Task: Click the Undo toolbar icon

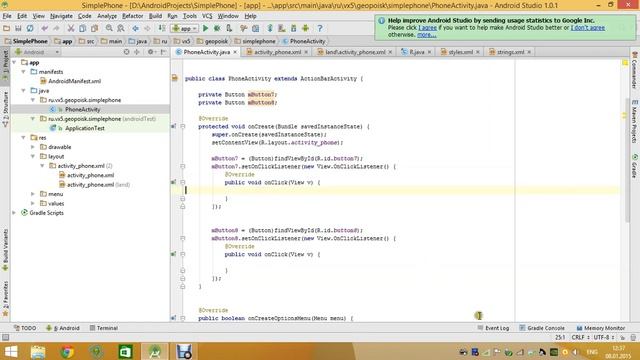Action: pos(44,28)
